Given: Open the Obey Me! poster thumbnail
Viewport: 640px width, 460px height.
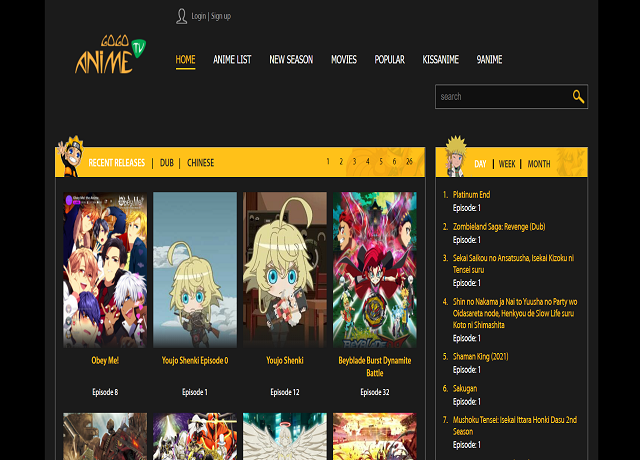Looking at the screenshot, I should click(x=105, y=270).
